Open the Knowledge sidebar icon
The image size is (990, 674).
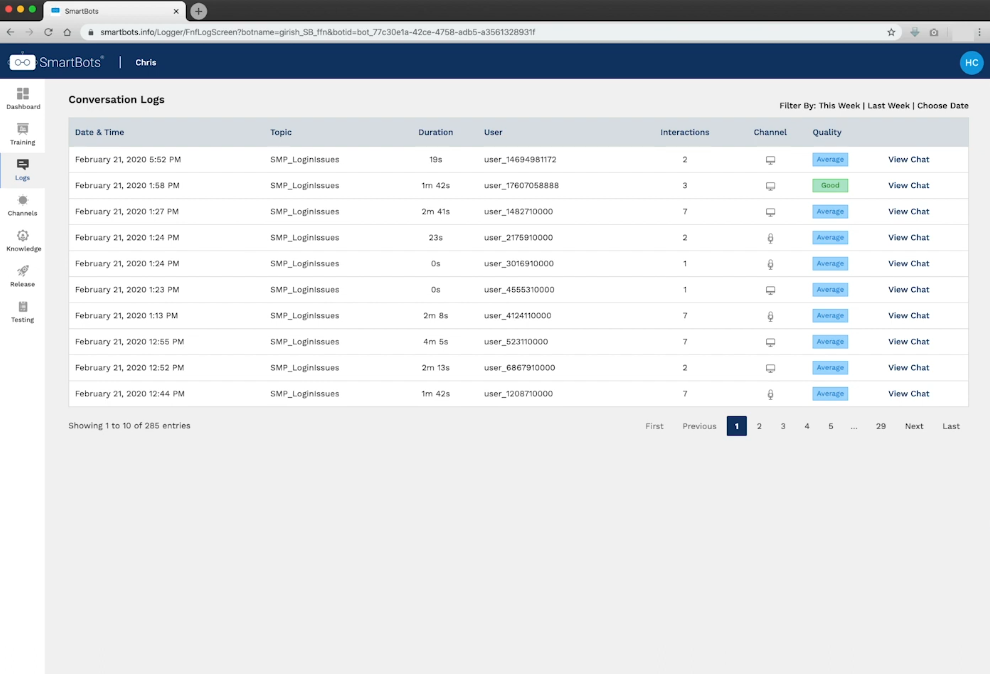pyautogui.click(x=23, y=236)
